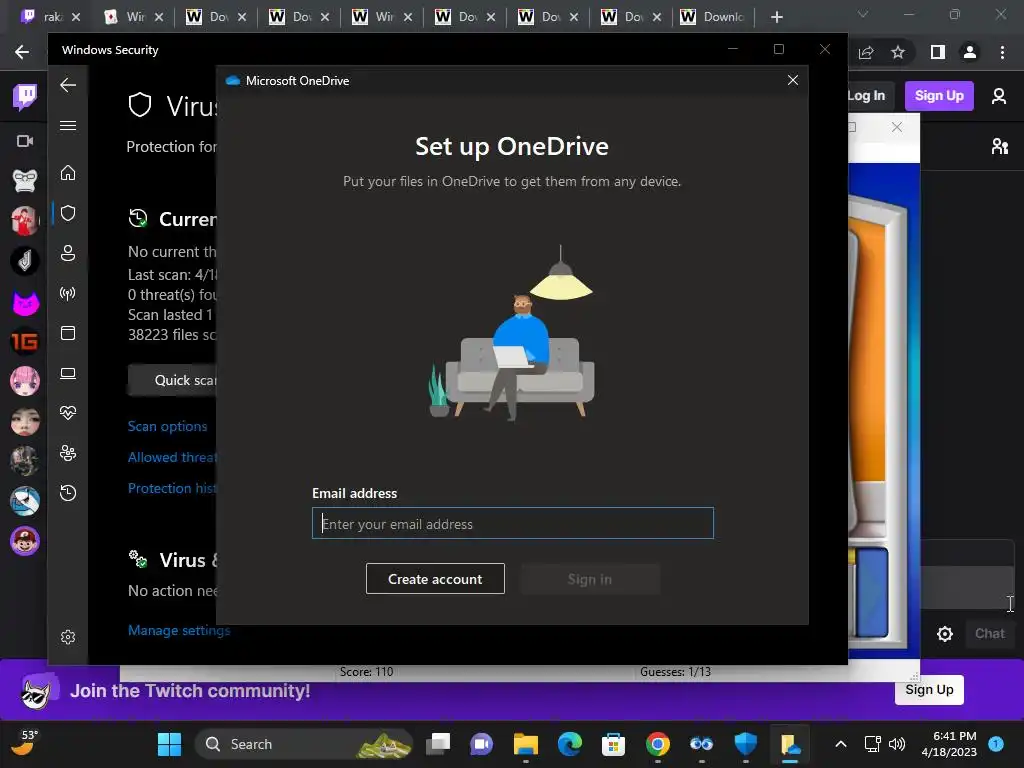Click the Twitch Log In button
The image size is (1024, 768).
click(x=866, y=96)
